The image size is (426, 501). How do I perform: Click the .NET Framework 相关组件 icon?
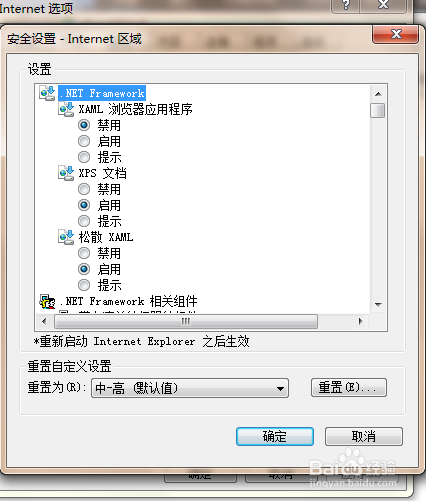pos(47,301)
